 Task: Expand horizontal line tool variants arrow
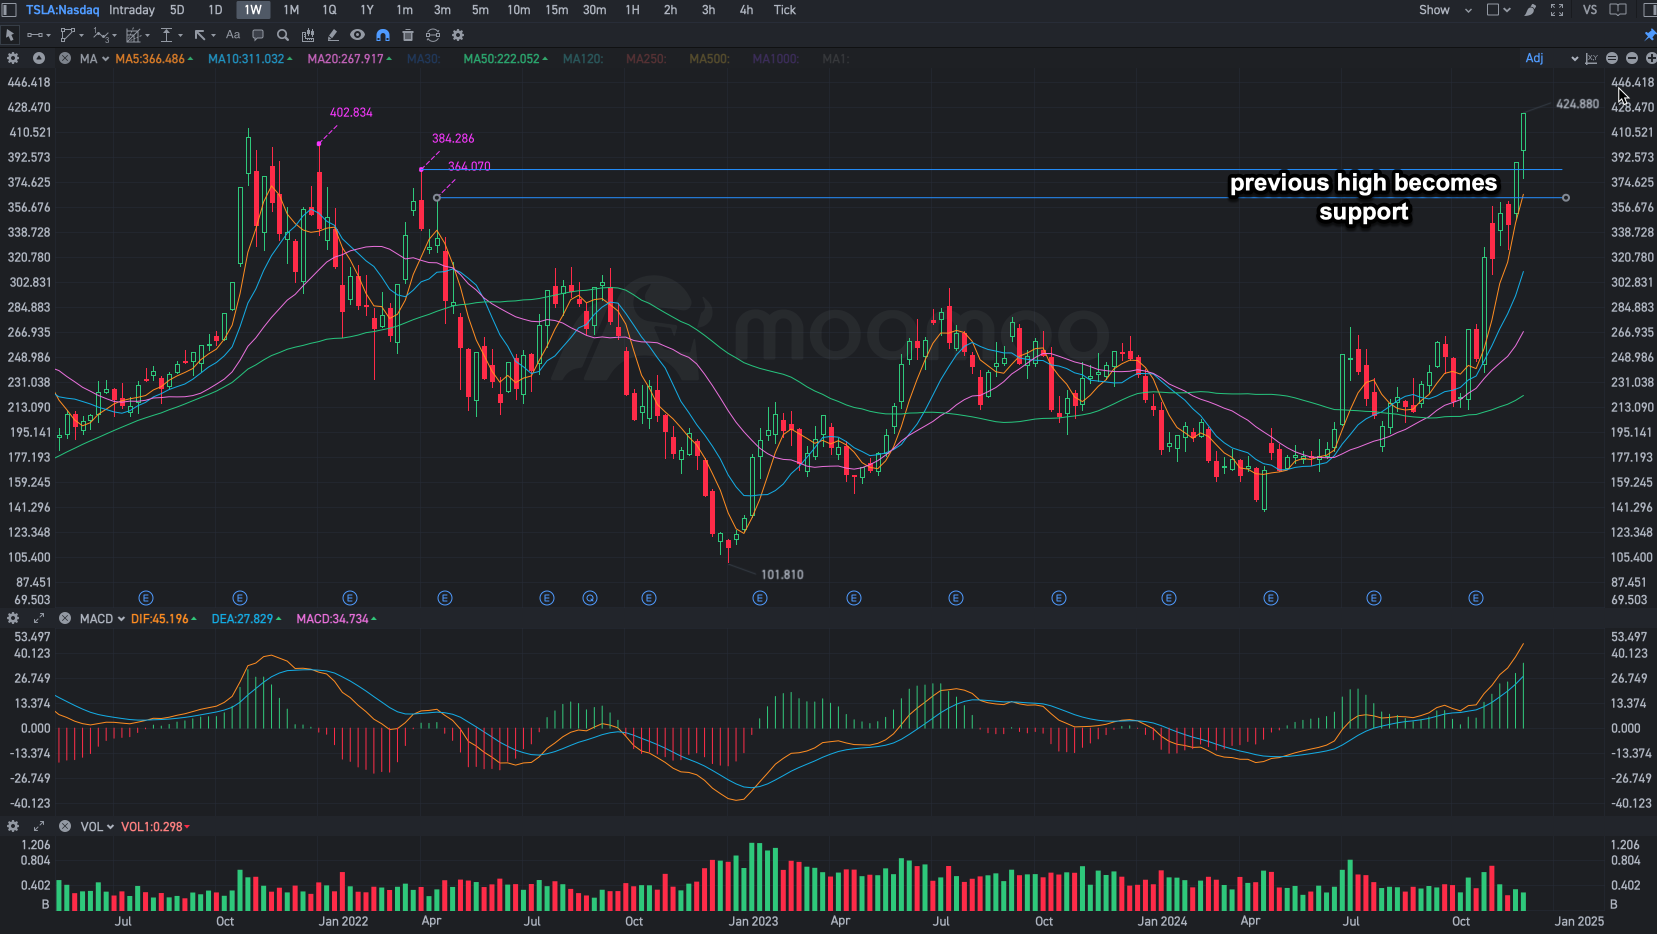49,36
